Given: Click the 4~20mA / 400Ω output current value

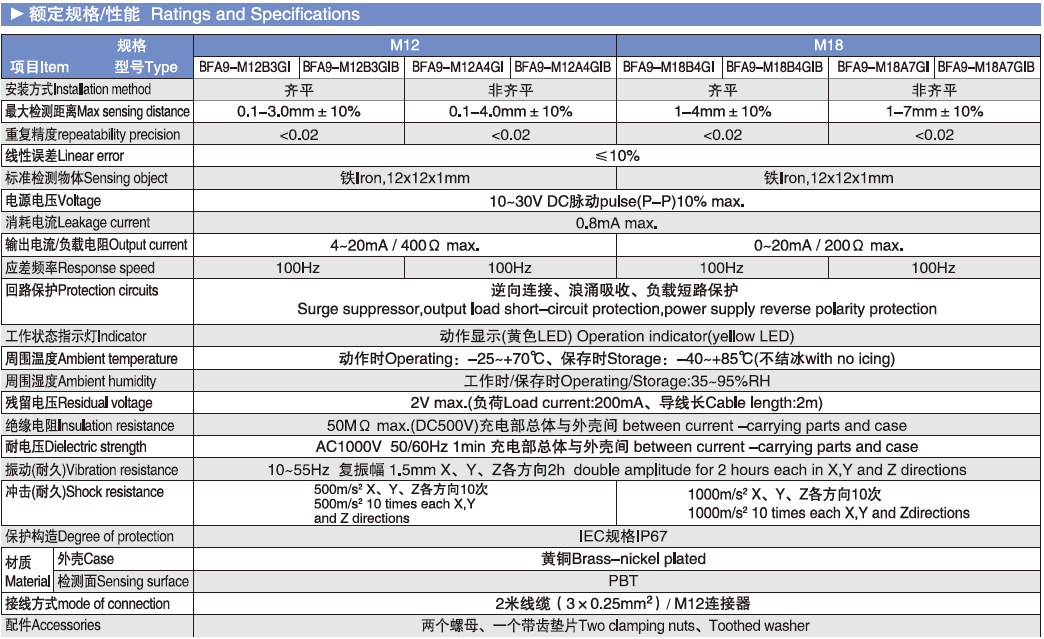Looking at the screenshot, I should pos(404,245).
